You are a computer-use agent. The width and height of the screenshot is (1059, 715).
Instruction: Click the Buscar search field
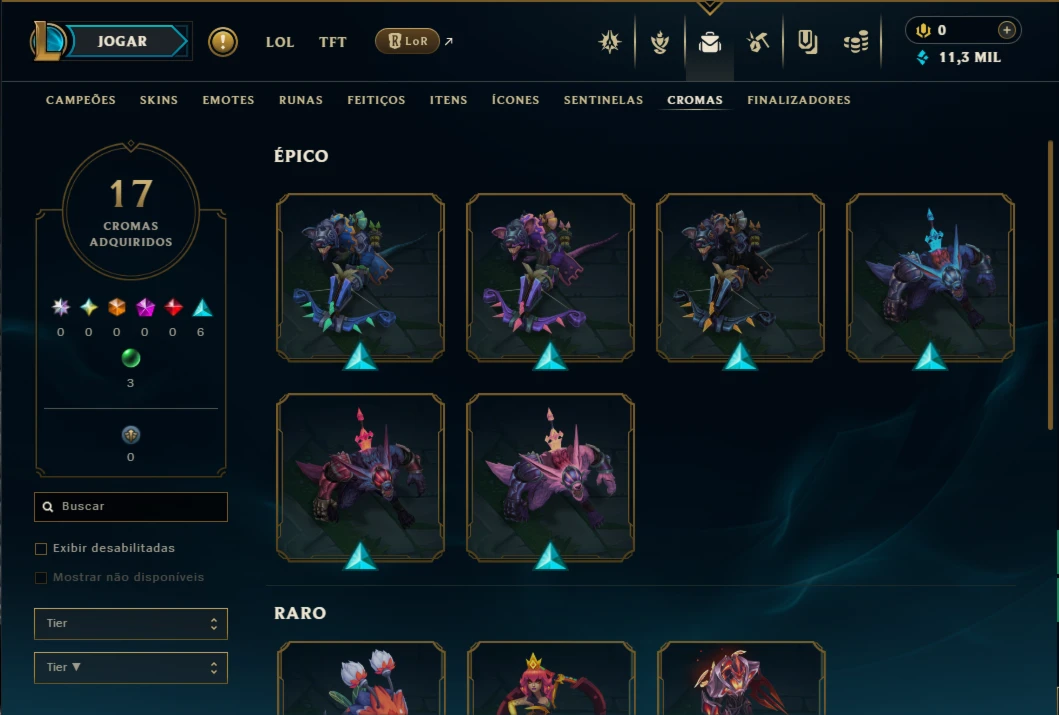[x=131, y=507]
